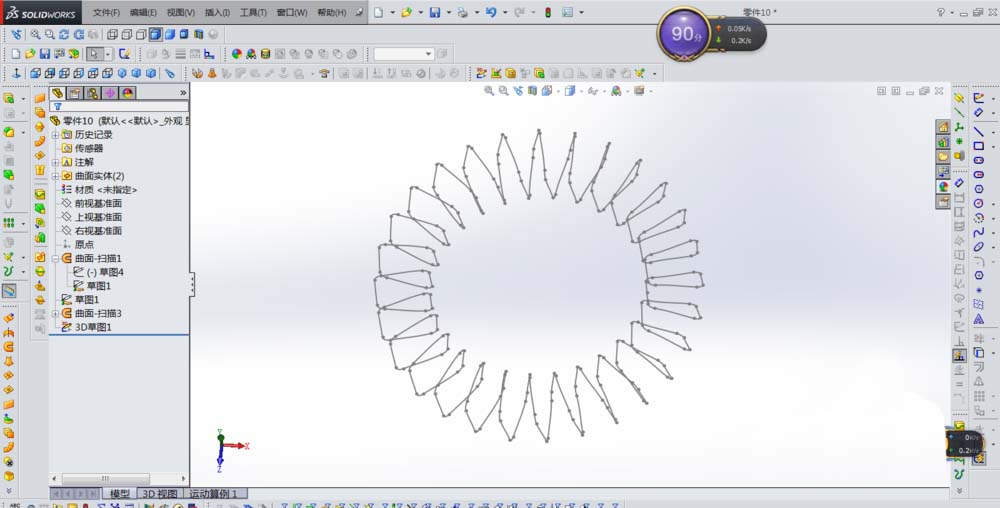Select the Slot sketch tool
This screenshot has width=1000, height=508.
pos(978,161)
